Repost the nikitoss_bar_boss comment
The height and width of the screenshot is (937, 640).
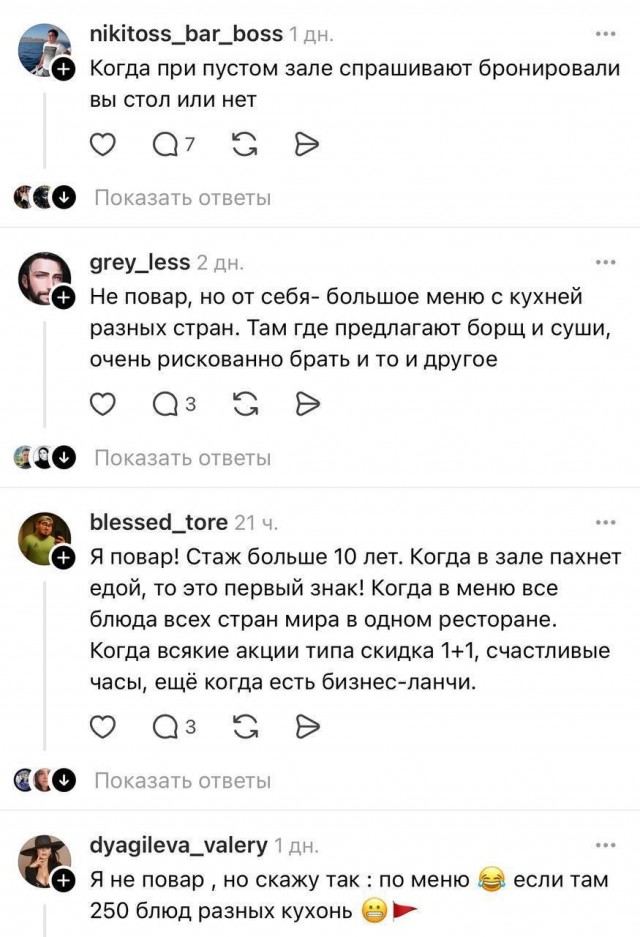pos(245,145)
